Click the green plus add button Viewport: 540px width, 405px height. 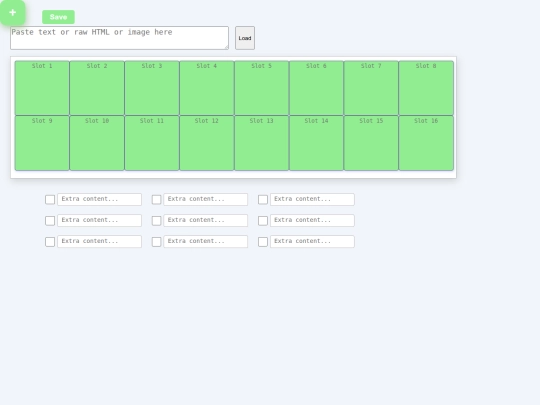click(x=12, y=13)
